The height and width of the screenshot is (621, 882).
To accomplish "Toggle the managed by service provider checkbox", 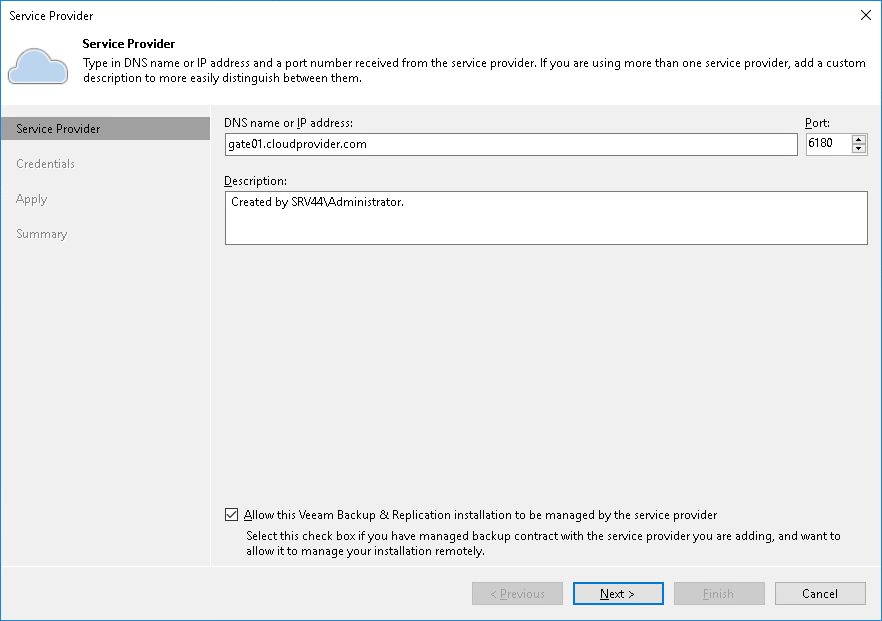I will pos(232,515).
